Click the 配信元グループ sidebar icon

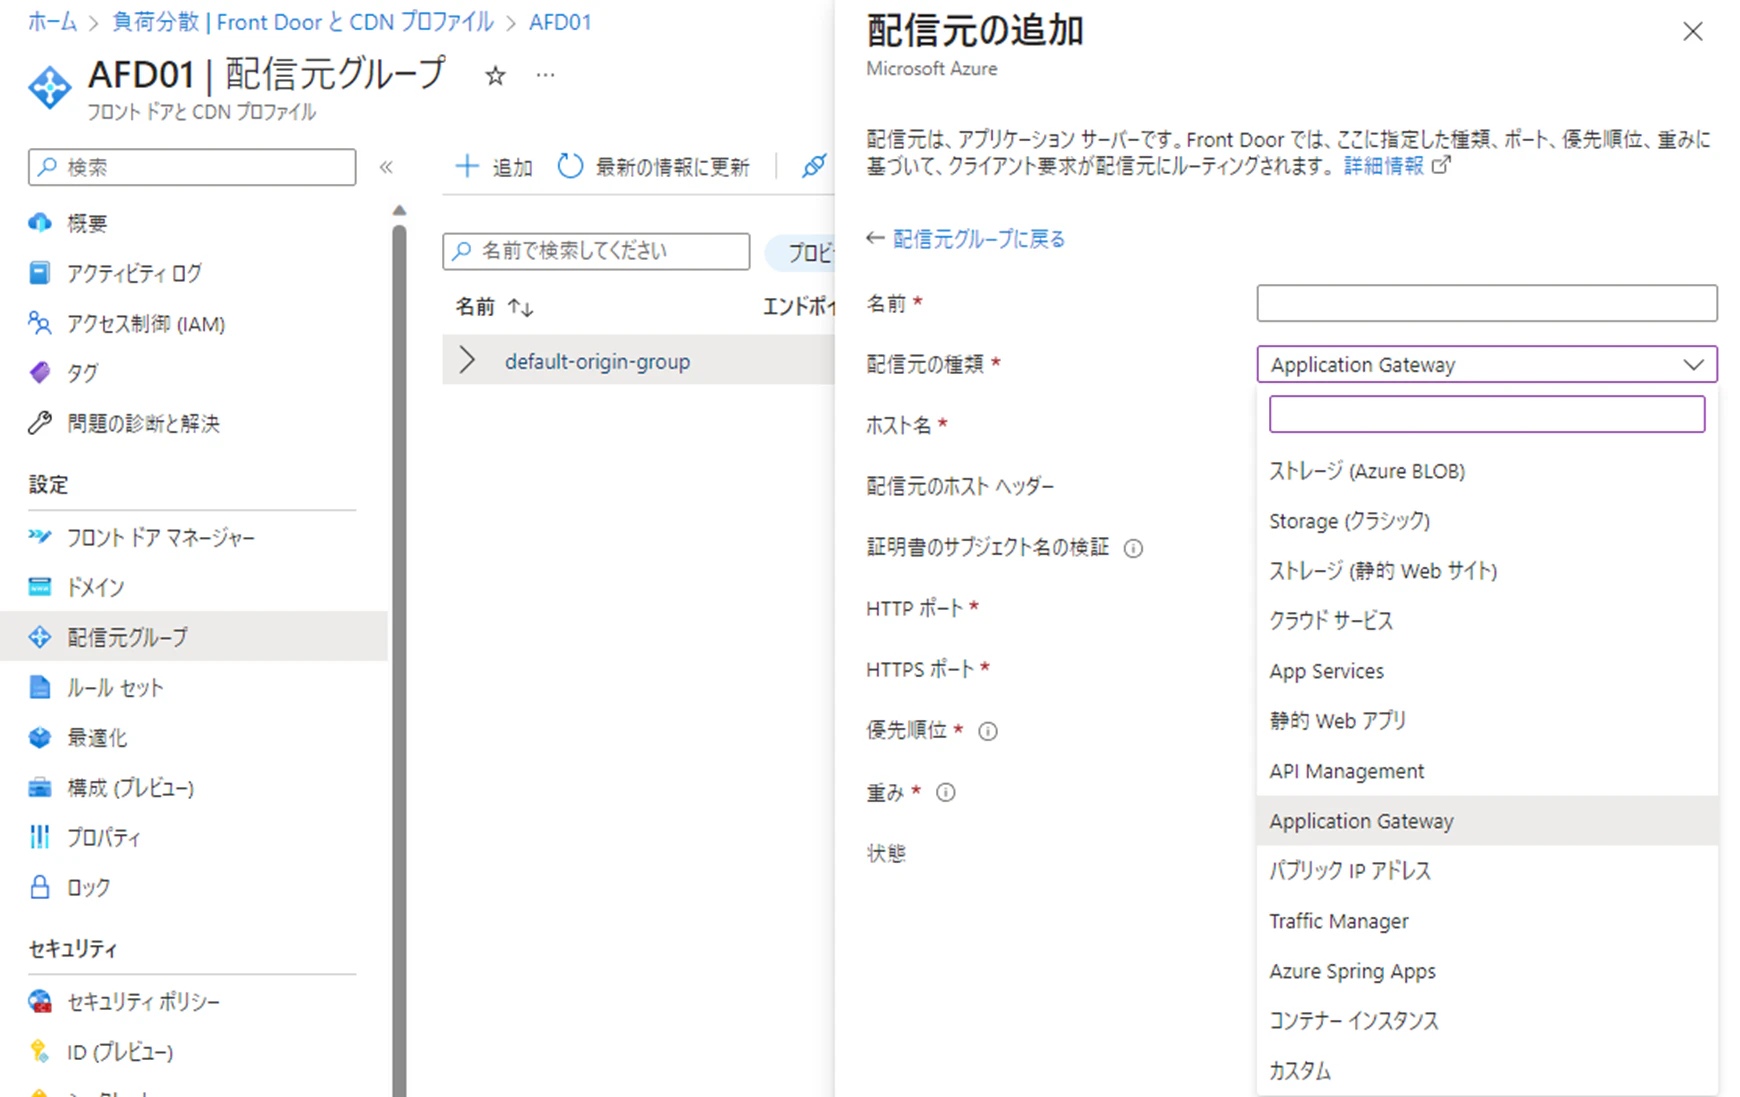tap(40, 637)
